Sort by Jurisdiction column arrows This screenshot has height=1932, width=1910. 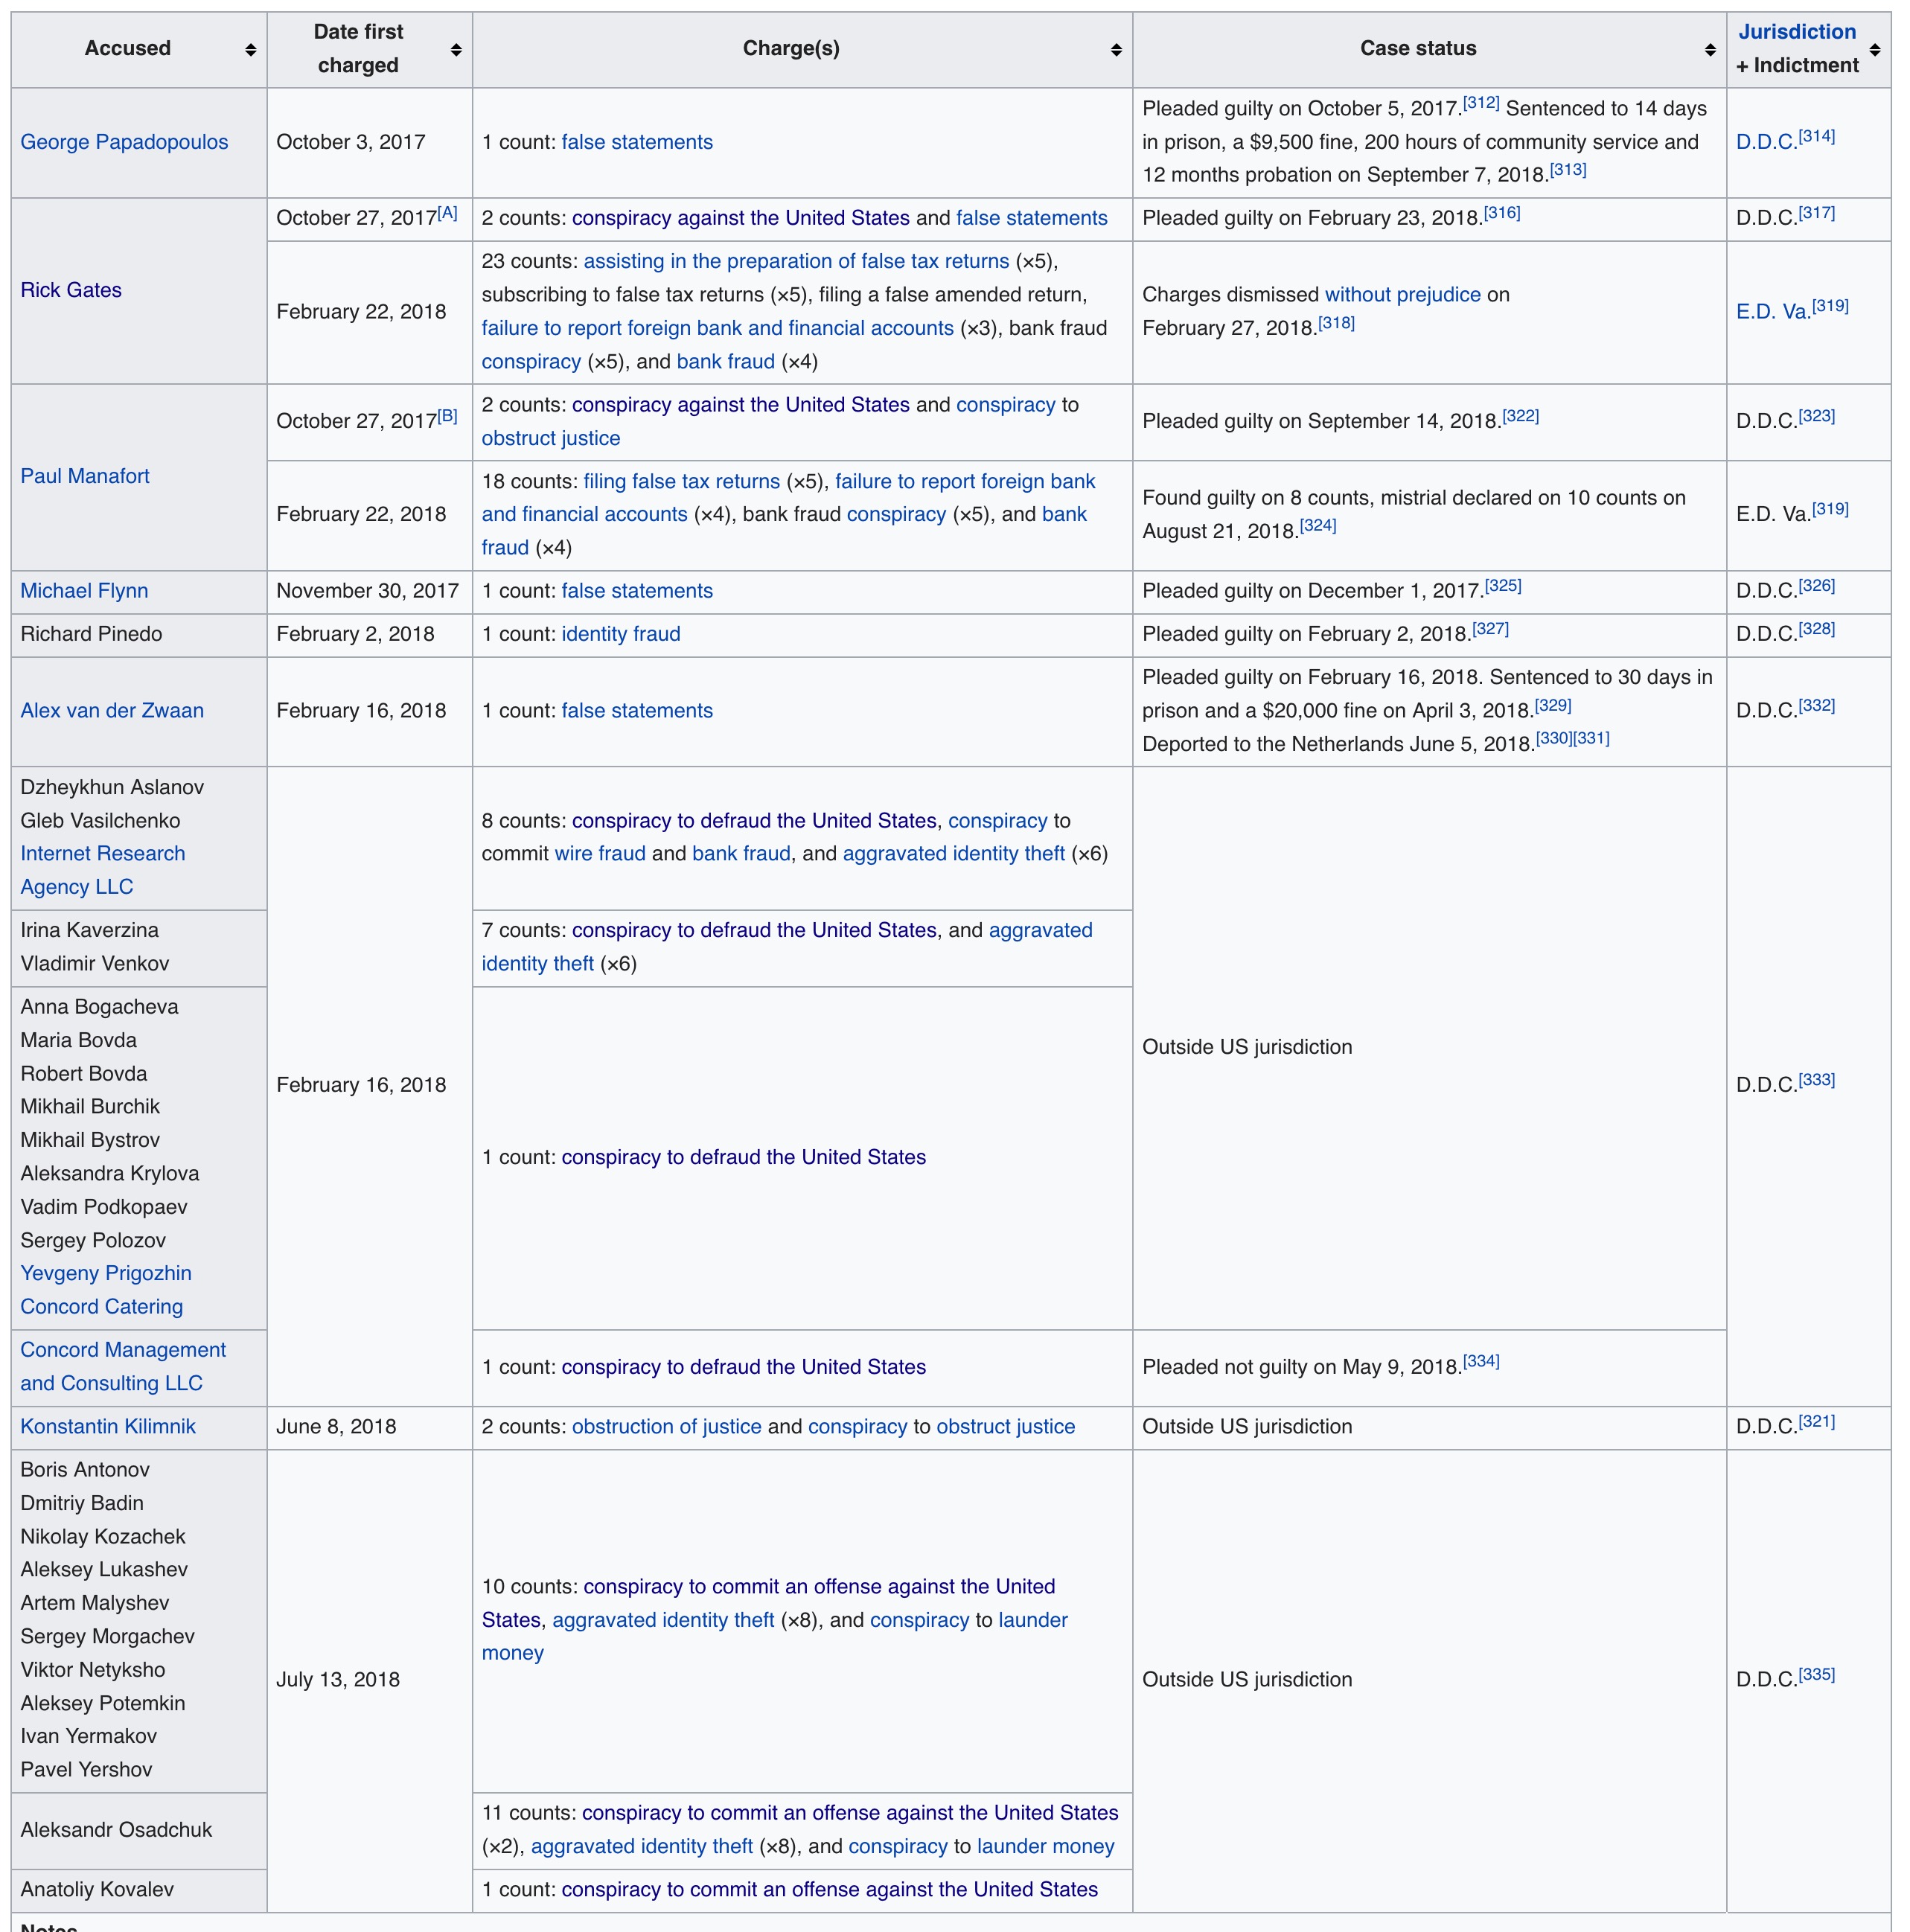click(1875, 49)
